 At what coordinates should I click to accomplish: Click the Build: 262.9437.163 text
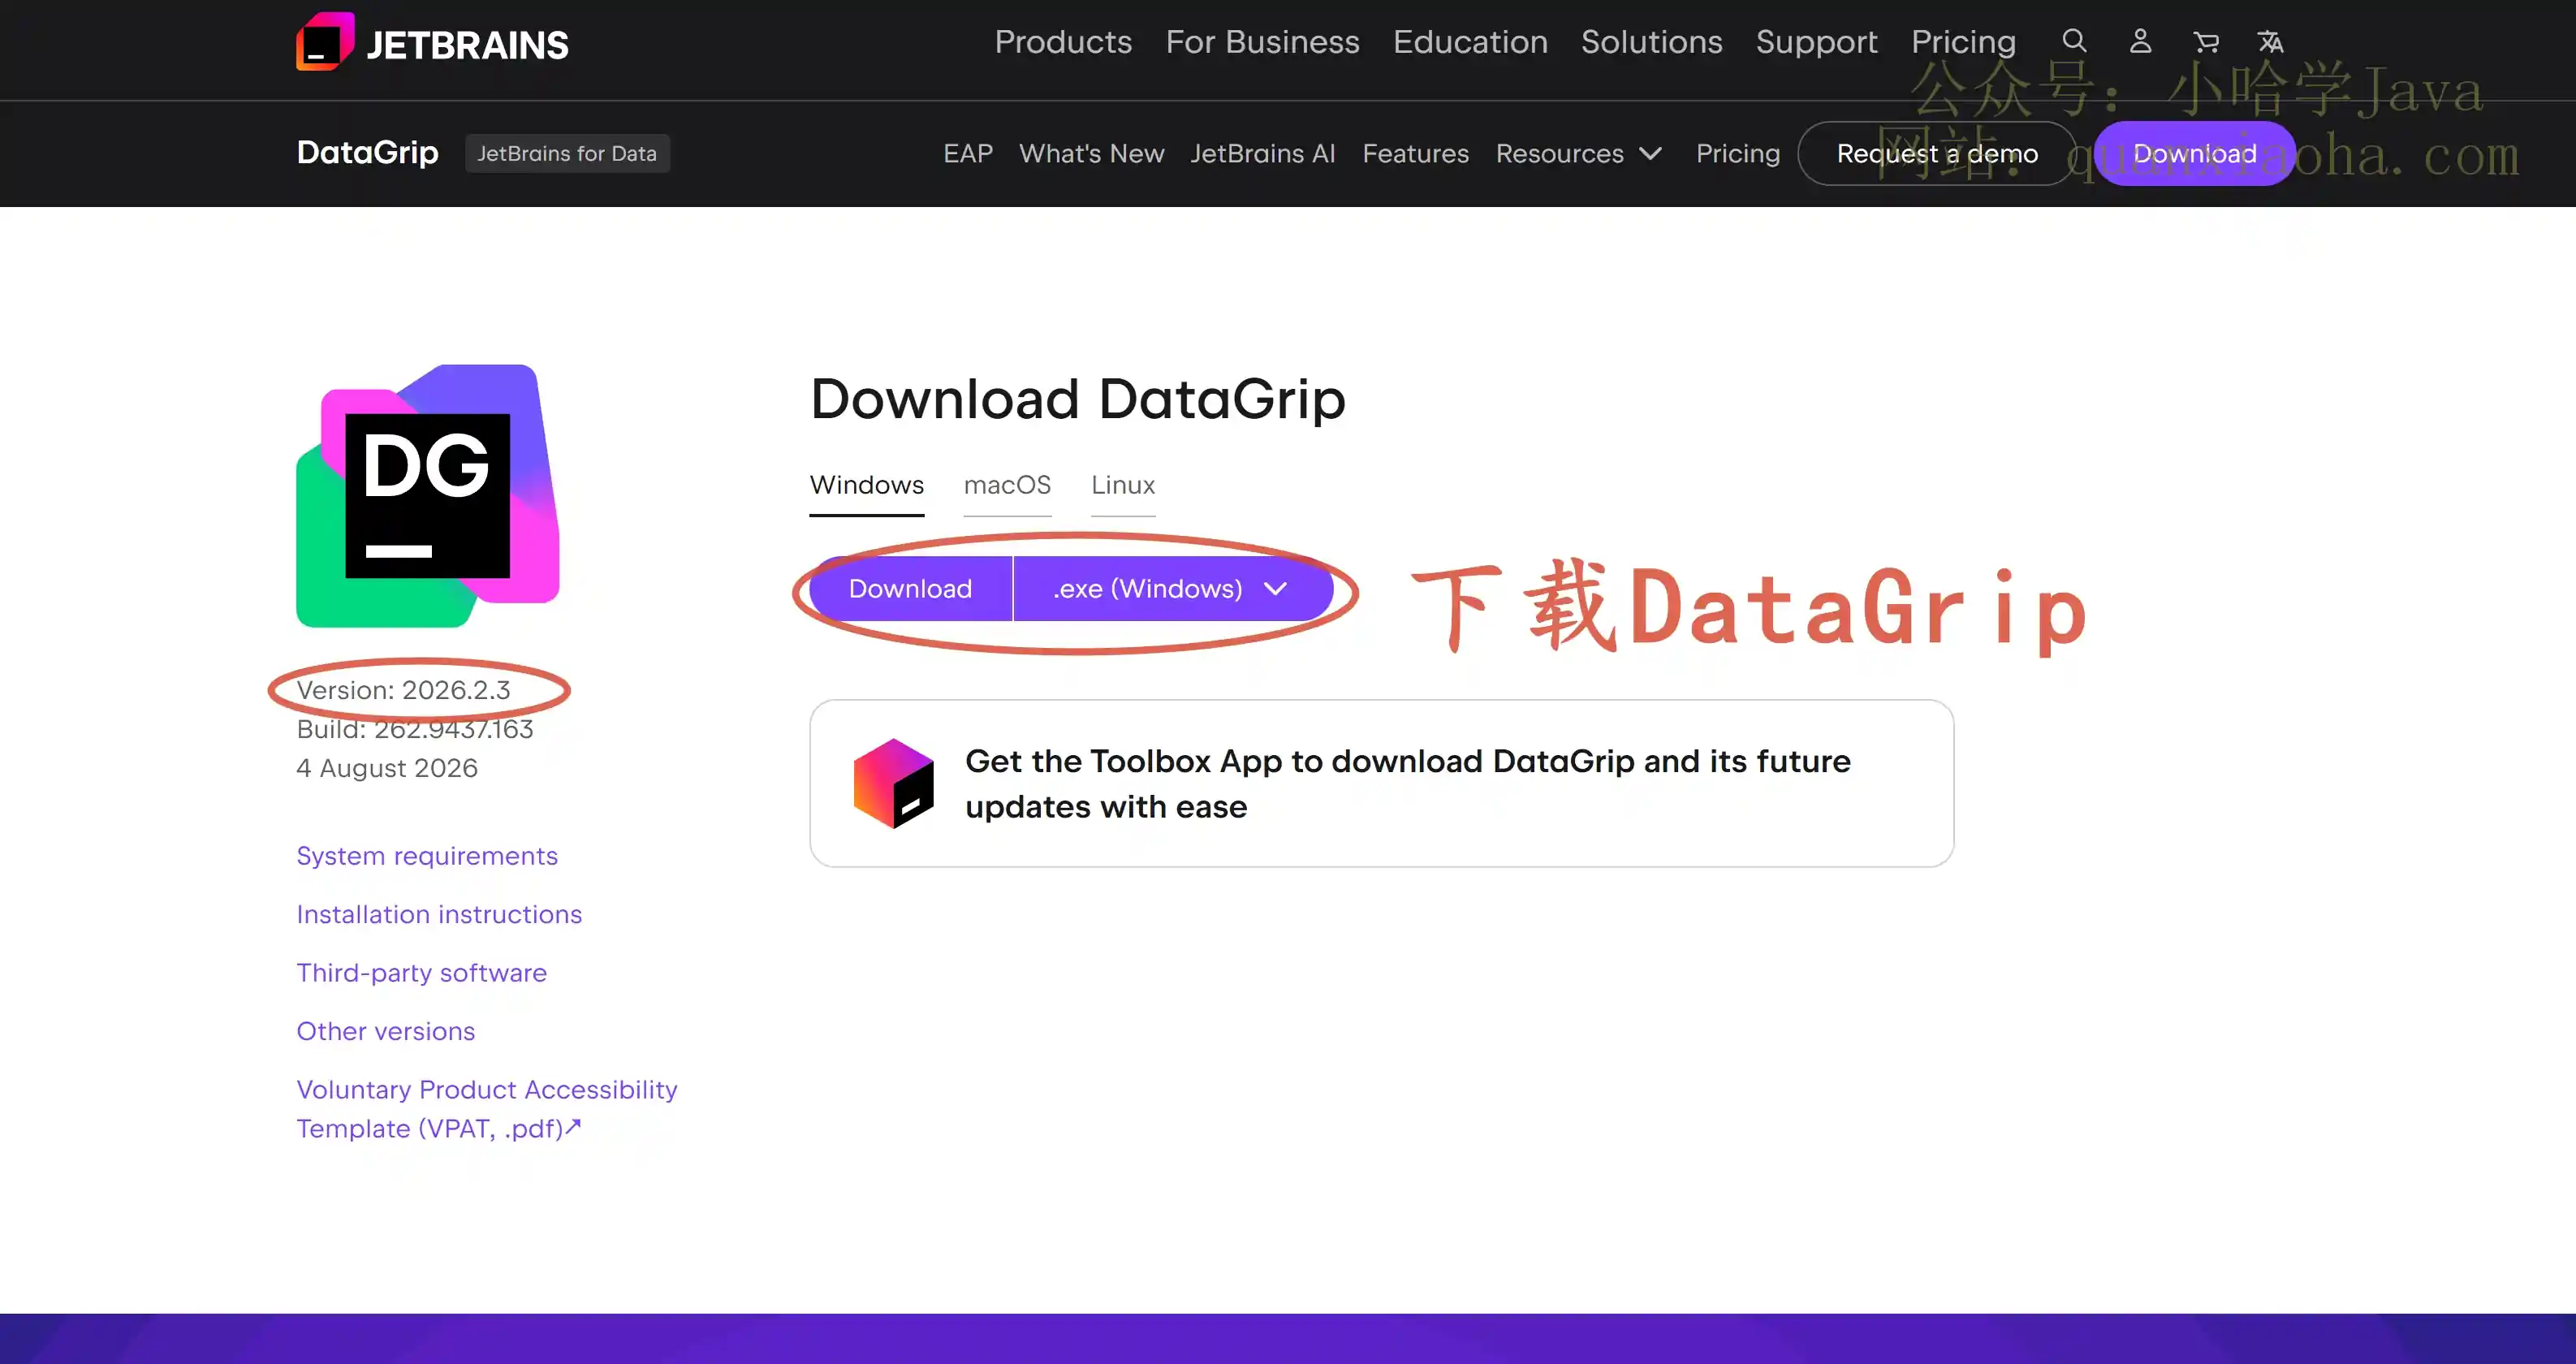tap(414, 729)
